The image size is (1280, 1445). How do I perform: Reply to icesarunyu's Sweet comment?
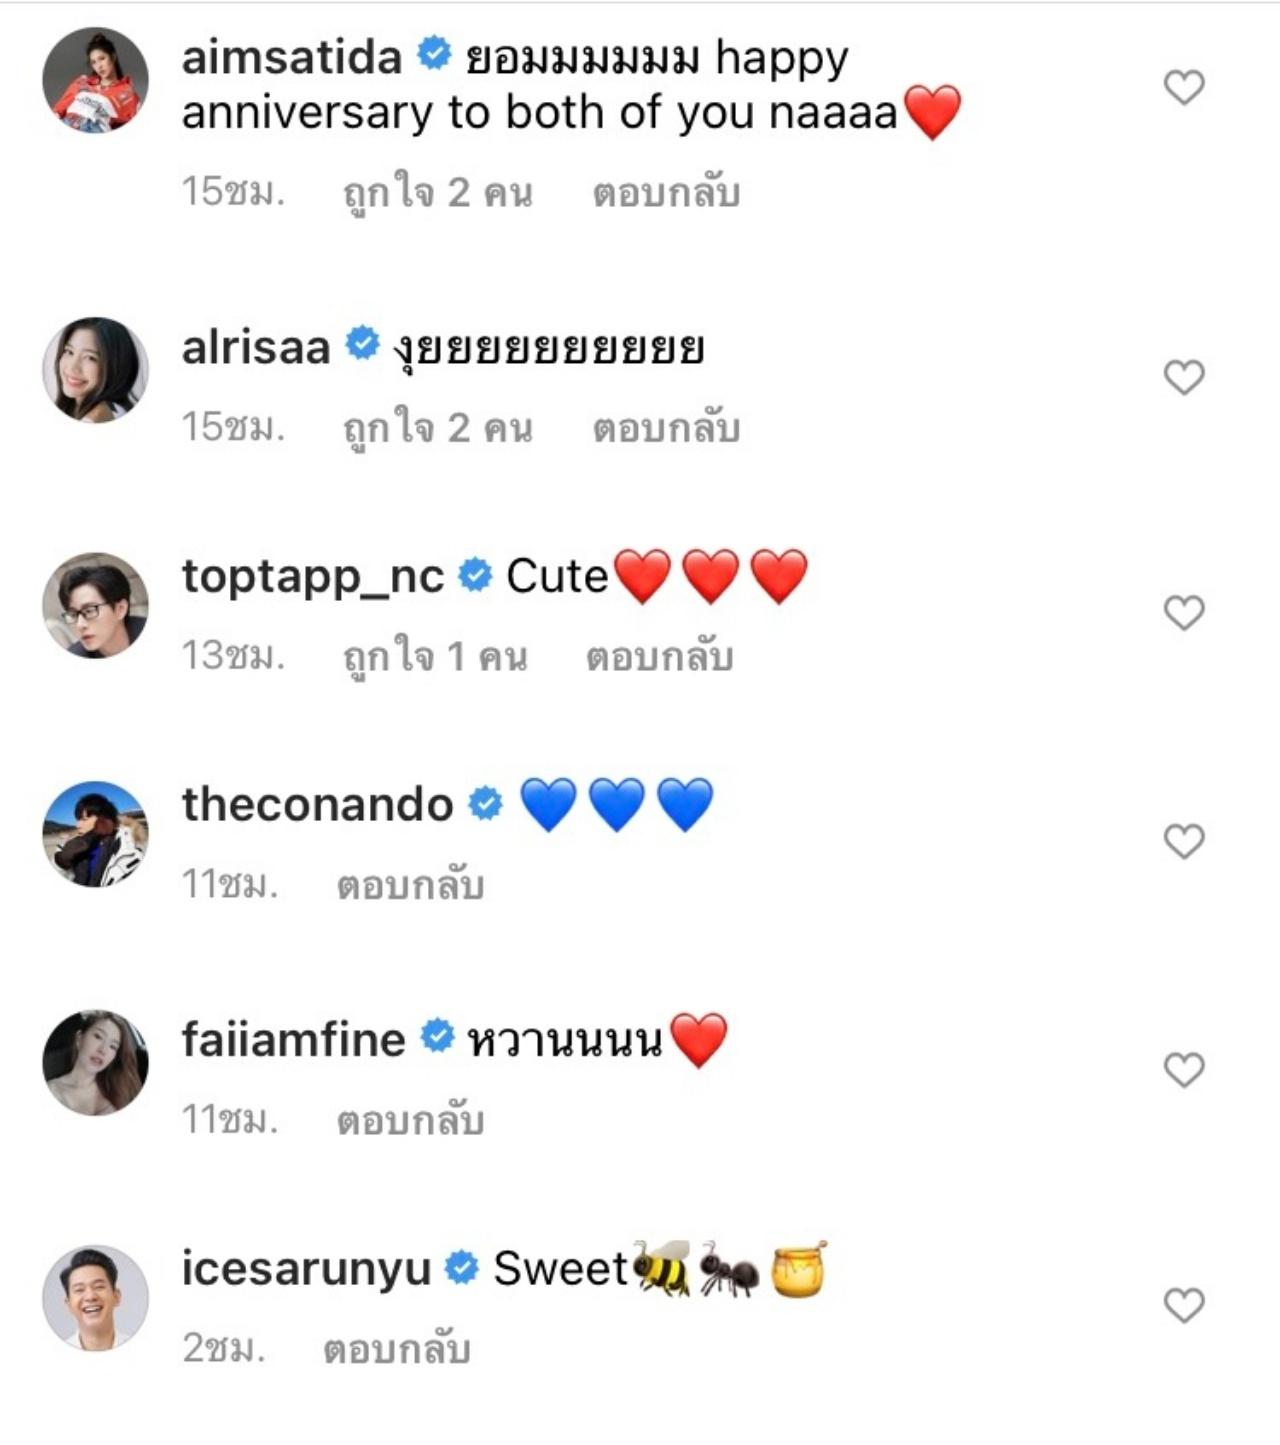tap(396, 1350)
